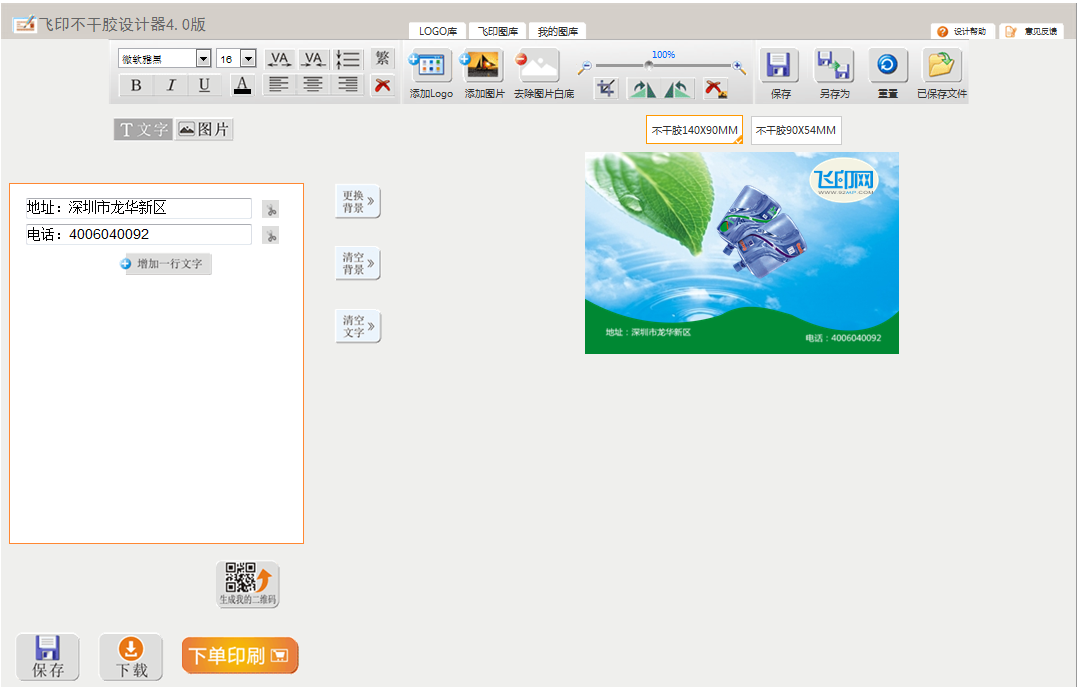The image size is (1077, 687).
Task: Open the font size 16 dropdown
Action: (x=248, y=59)
